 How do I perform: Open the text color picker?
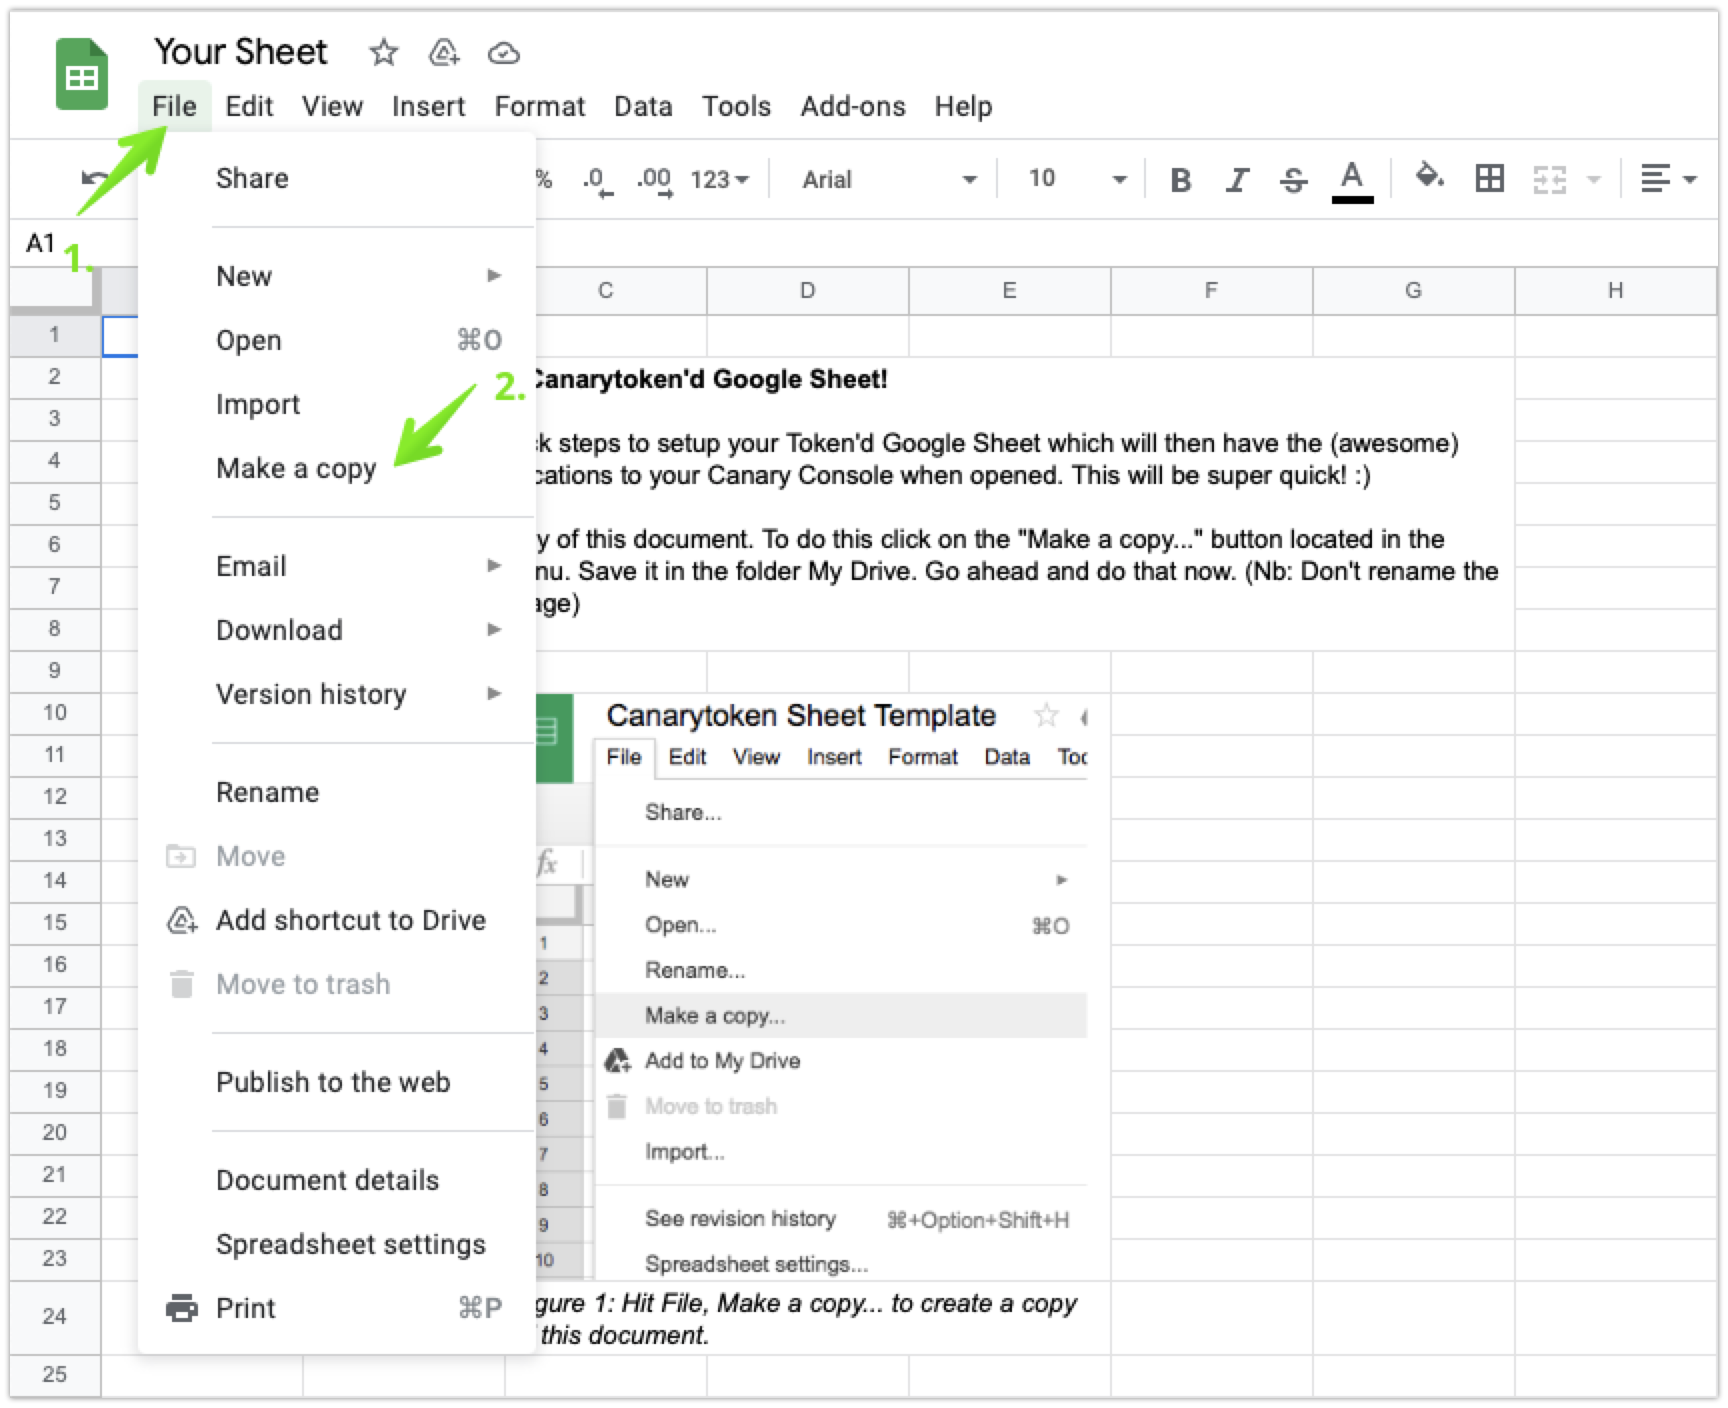click(x=1352, y=180)
